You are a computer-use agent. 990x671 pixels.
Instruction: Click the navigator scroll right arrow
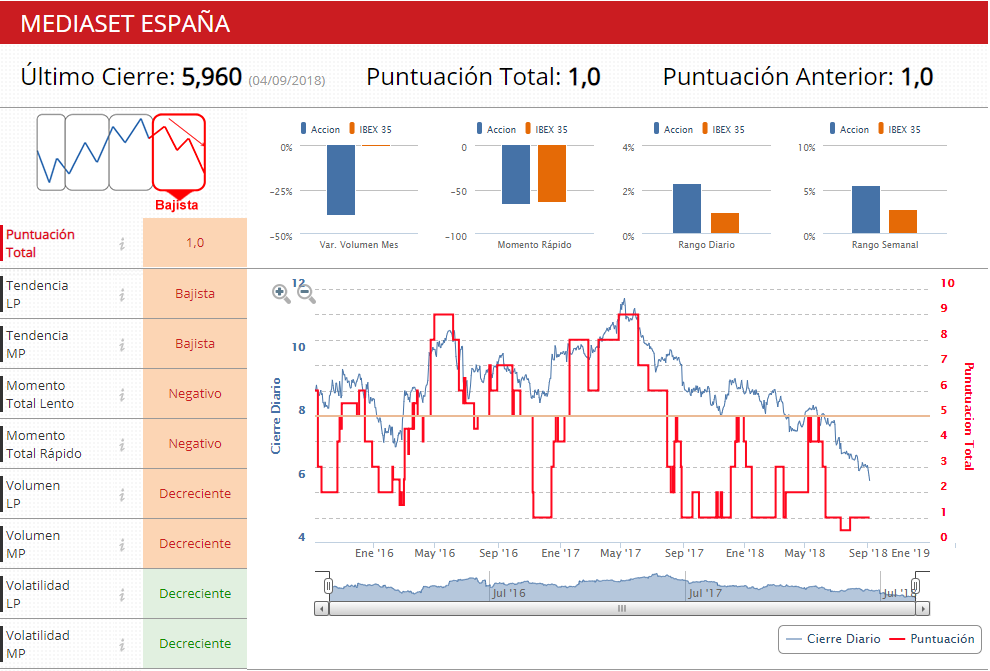point(923,609)
